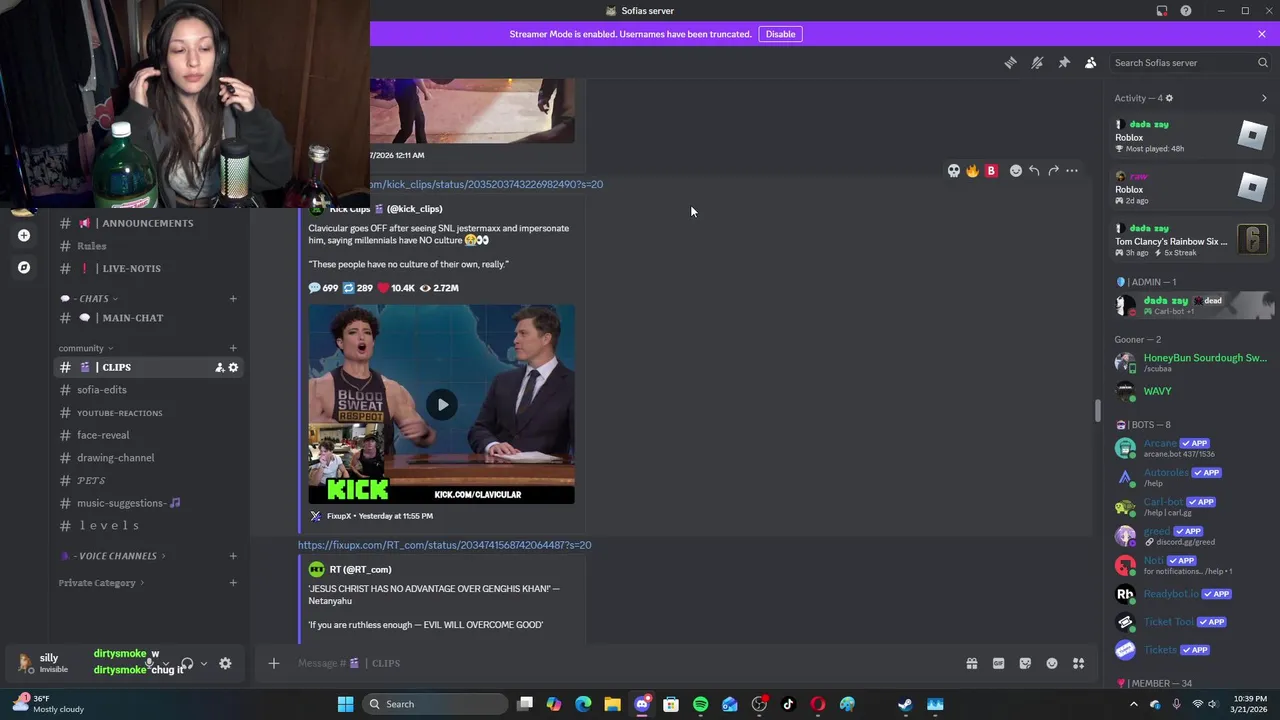Open the face-reveal channel

150,435
